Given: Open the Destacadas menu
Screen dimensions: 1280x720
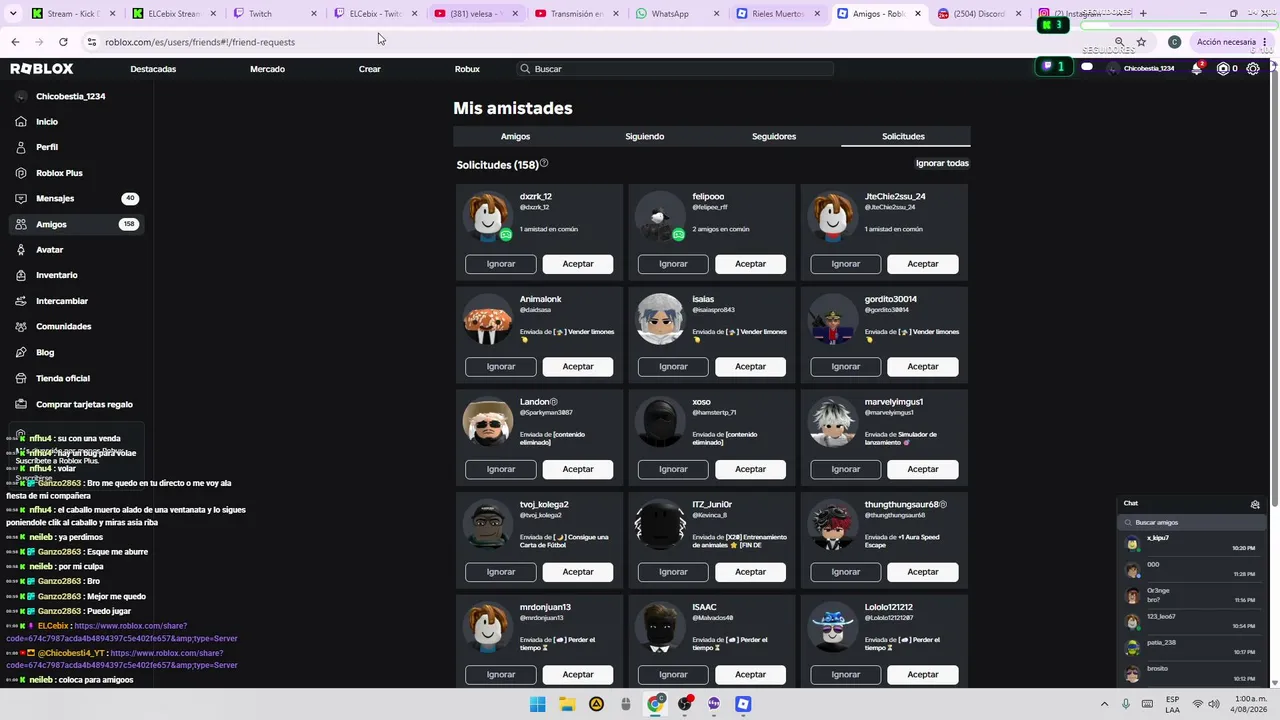Looking at the screenshot, I should (x=153, y=69).
